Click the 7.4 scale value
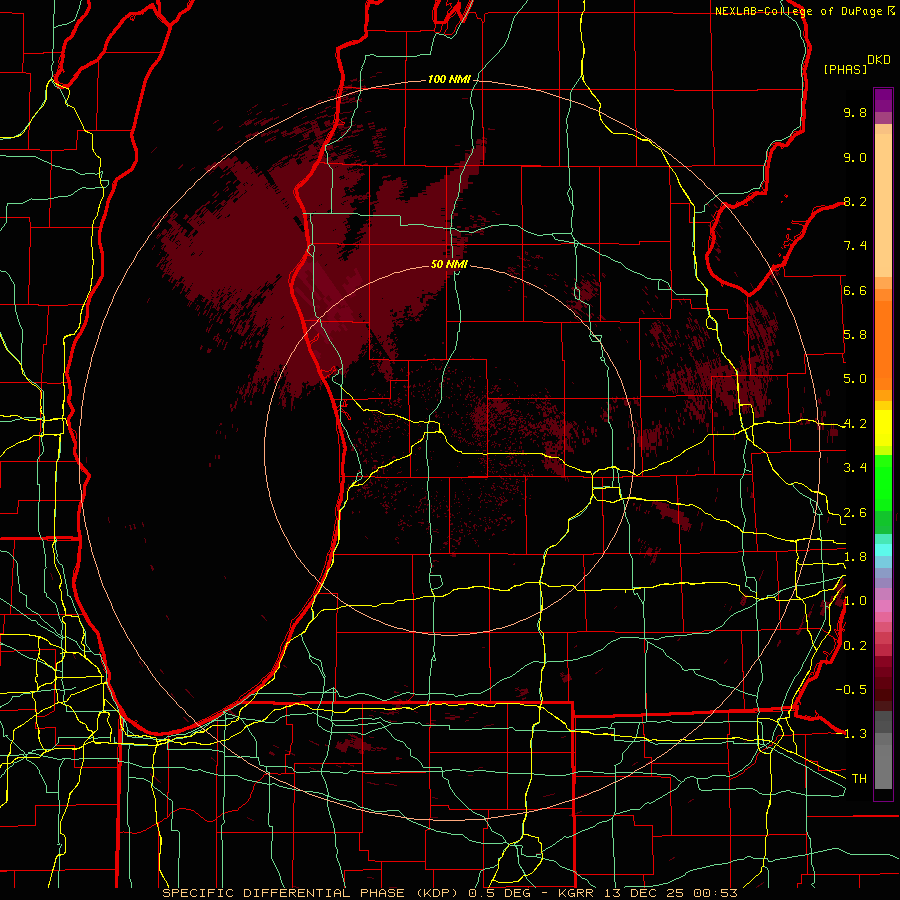The image size is (900, 900). tap(855, 246)
